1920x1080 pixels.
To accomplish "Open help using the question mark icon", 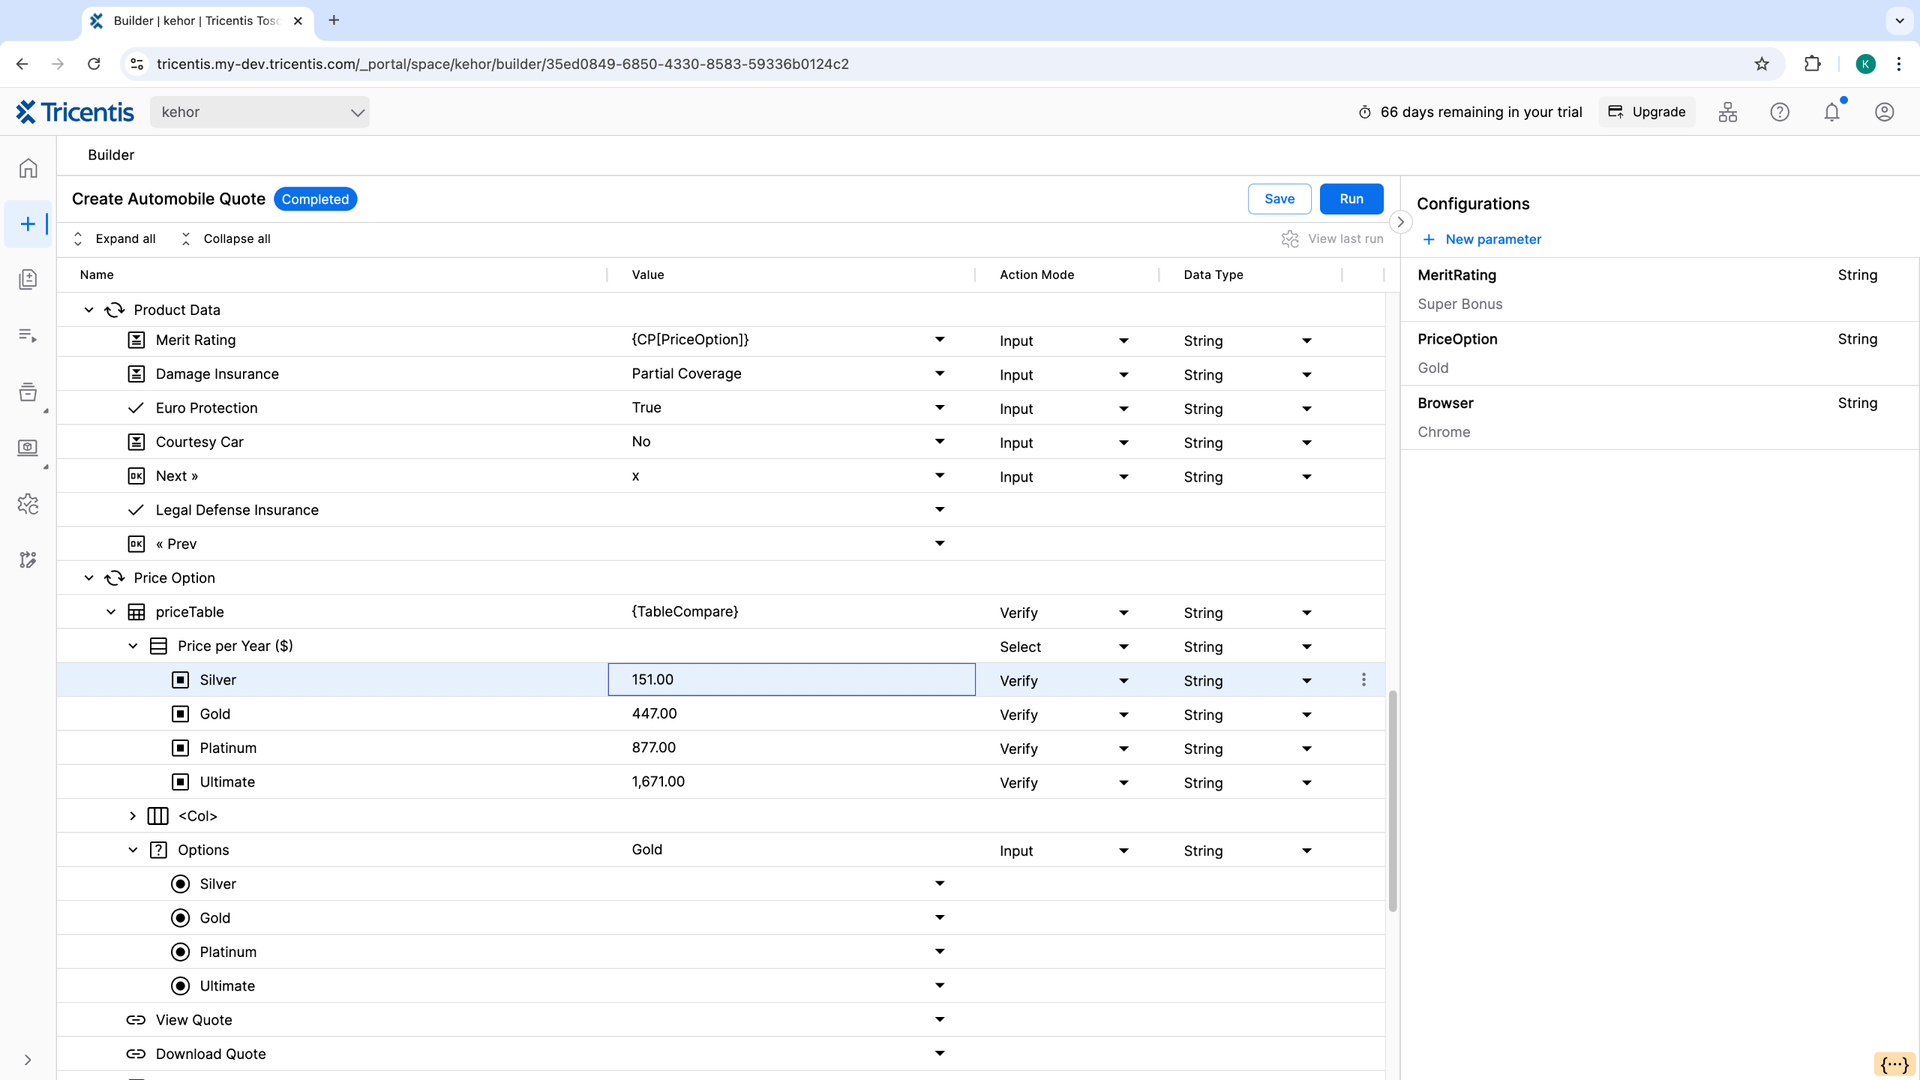I will pyautogui.click(x=1780, y=112).
